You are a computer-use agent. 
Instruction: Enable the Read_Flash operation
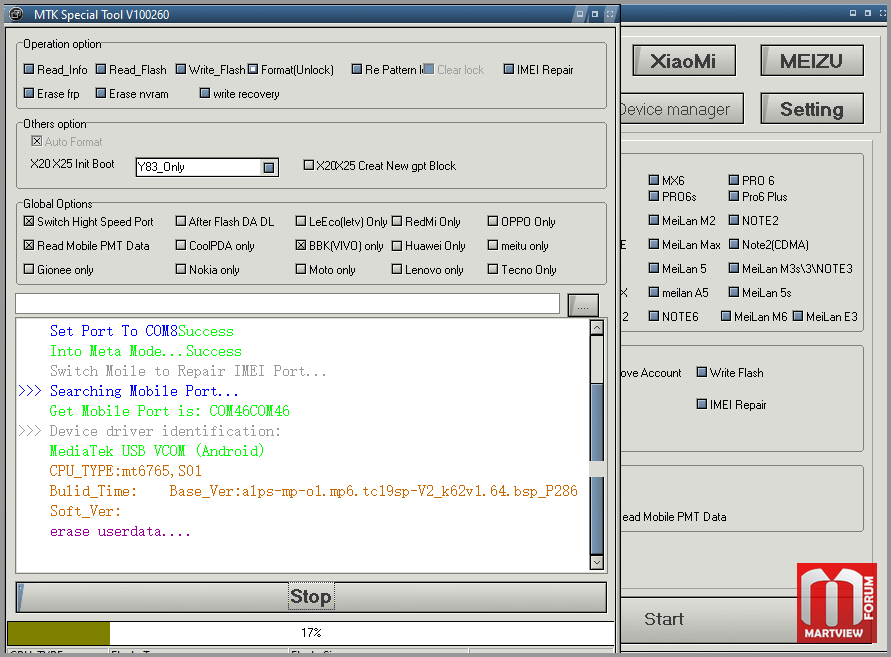coord(101,69)
